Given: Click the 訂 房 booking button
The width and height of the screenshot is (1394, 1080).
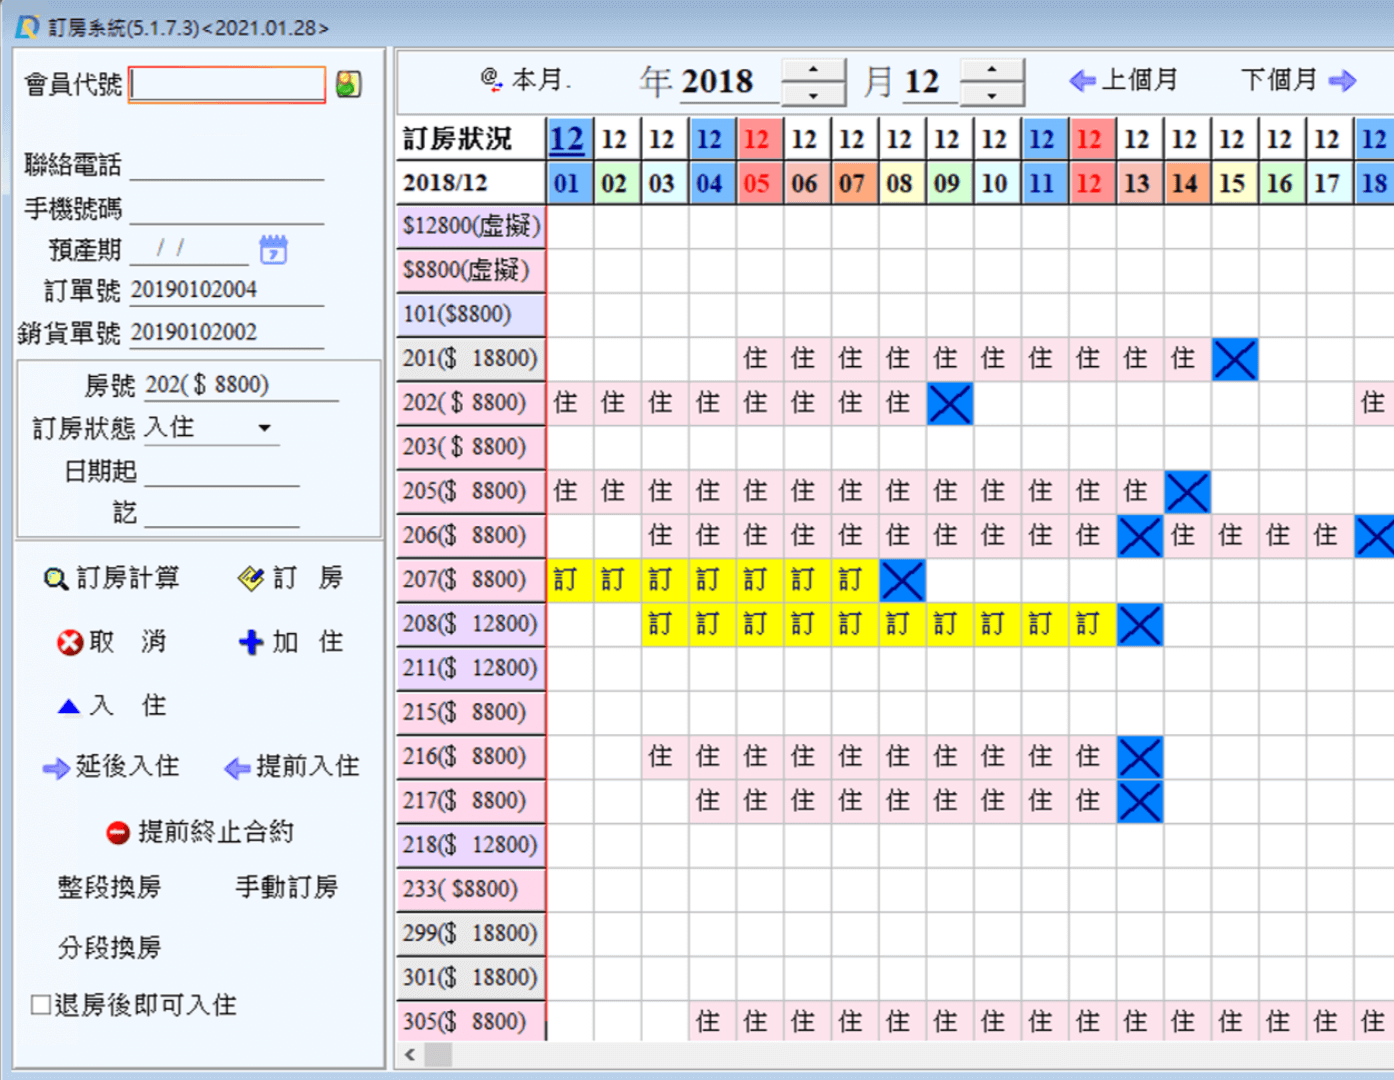Looking at the screenshot, I should (291, 578).
